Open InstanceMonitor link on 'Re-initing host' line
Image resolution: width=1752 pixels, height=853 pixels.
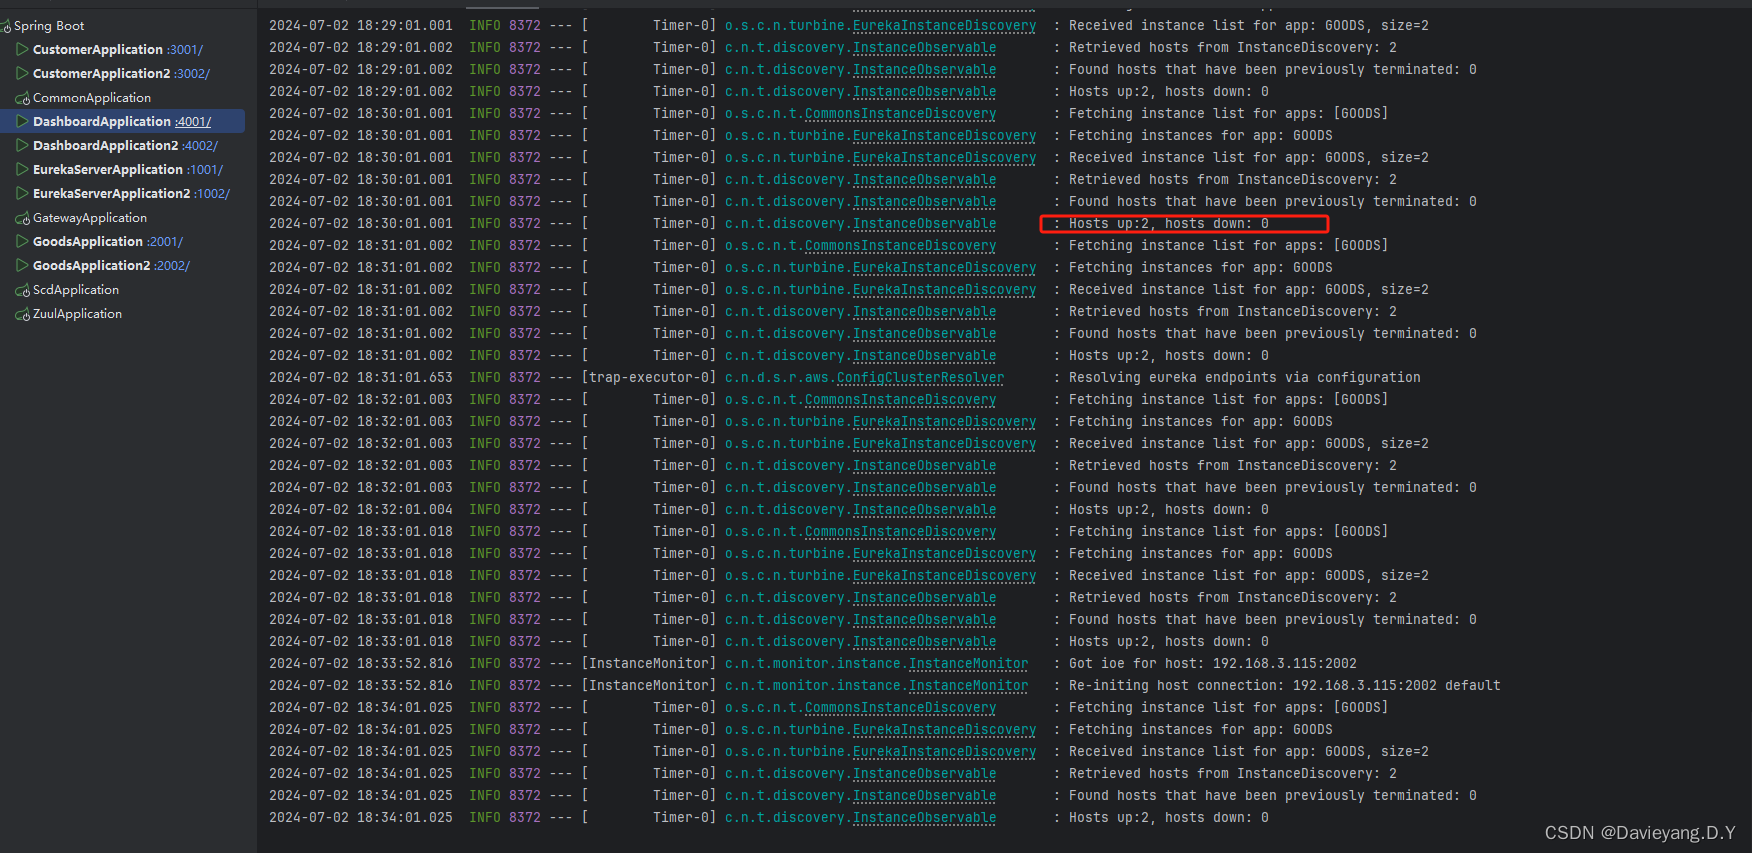click(x=968, y=685)
